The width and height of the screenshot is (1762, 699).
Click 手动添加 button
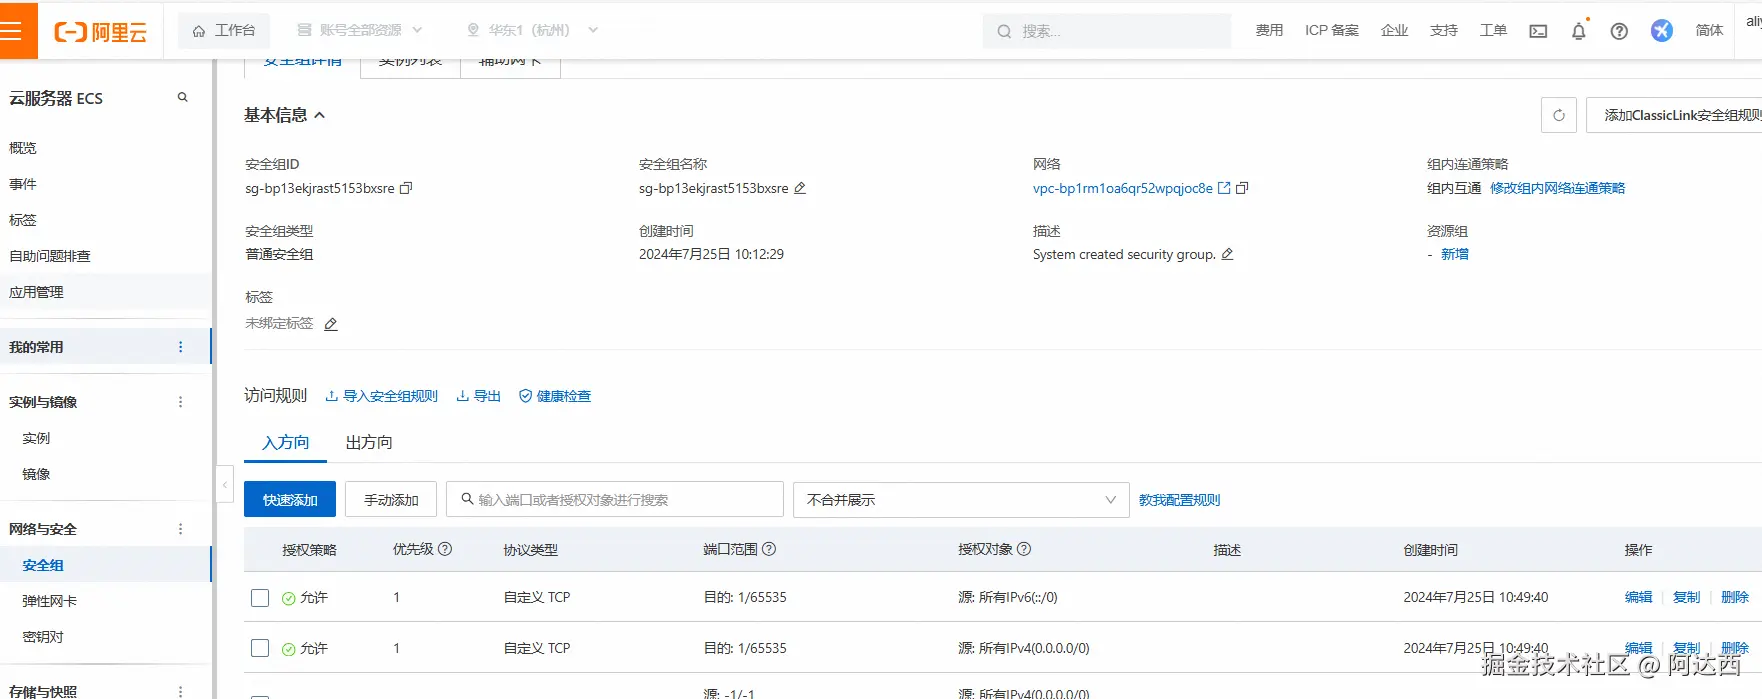coord(391,499)
